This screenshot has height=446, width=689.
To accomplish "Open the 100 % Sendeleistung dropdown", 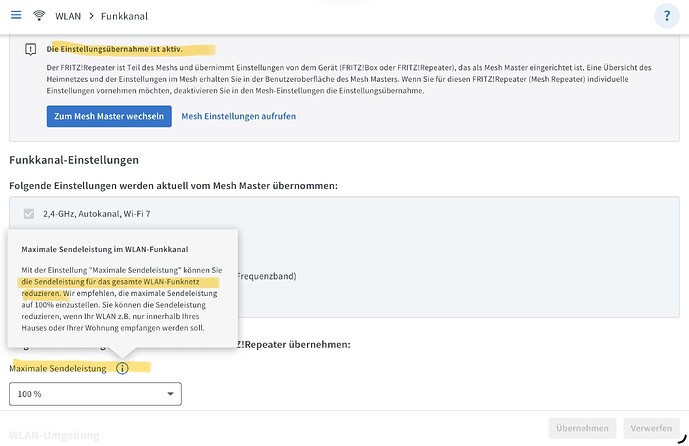I will point(95,394).
